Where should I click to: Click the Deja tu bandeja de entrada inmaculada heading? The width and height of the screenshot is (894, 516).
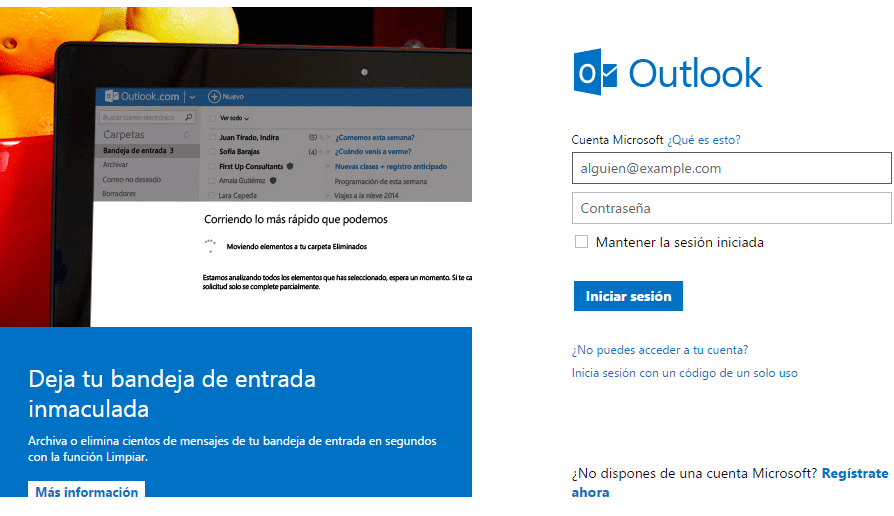(x=172, y=393)
